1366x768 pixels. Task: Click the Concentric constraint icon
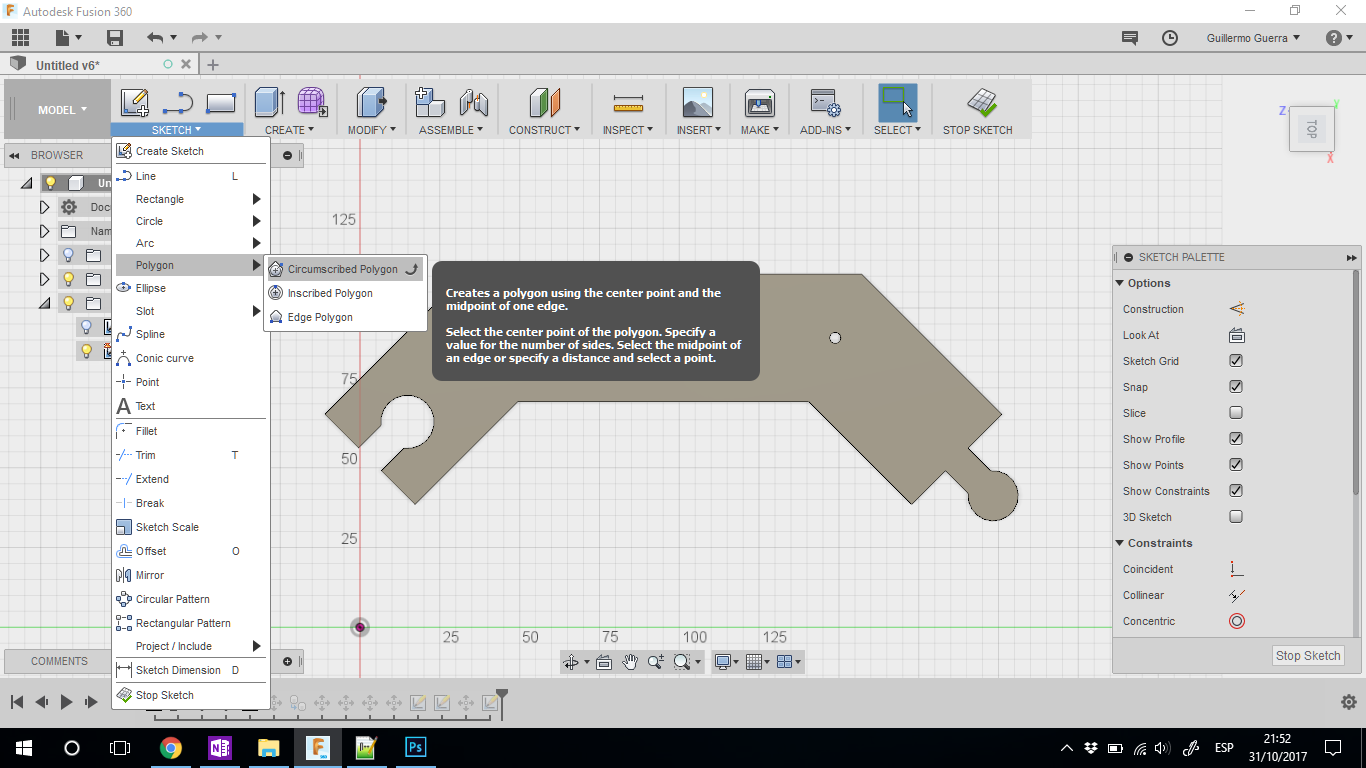1236,621
